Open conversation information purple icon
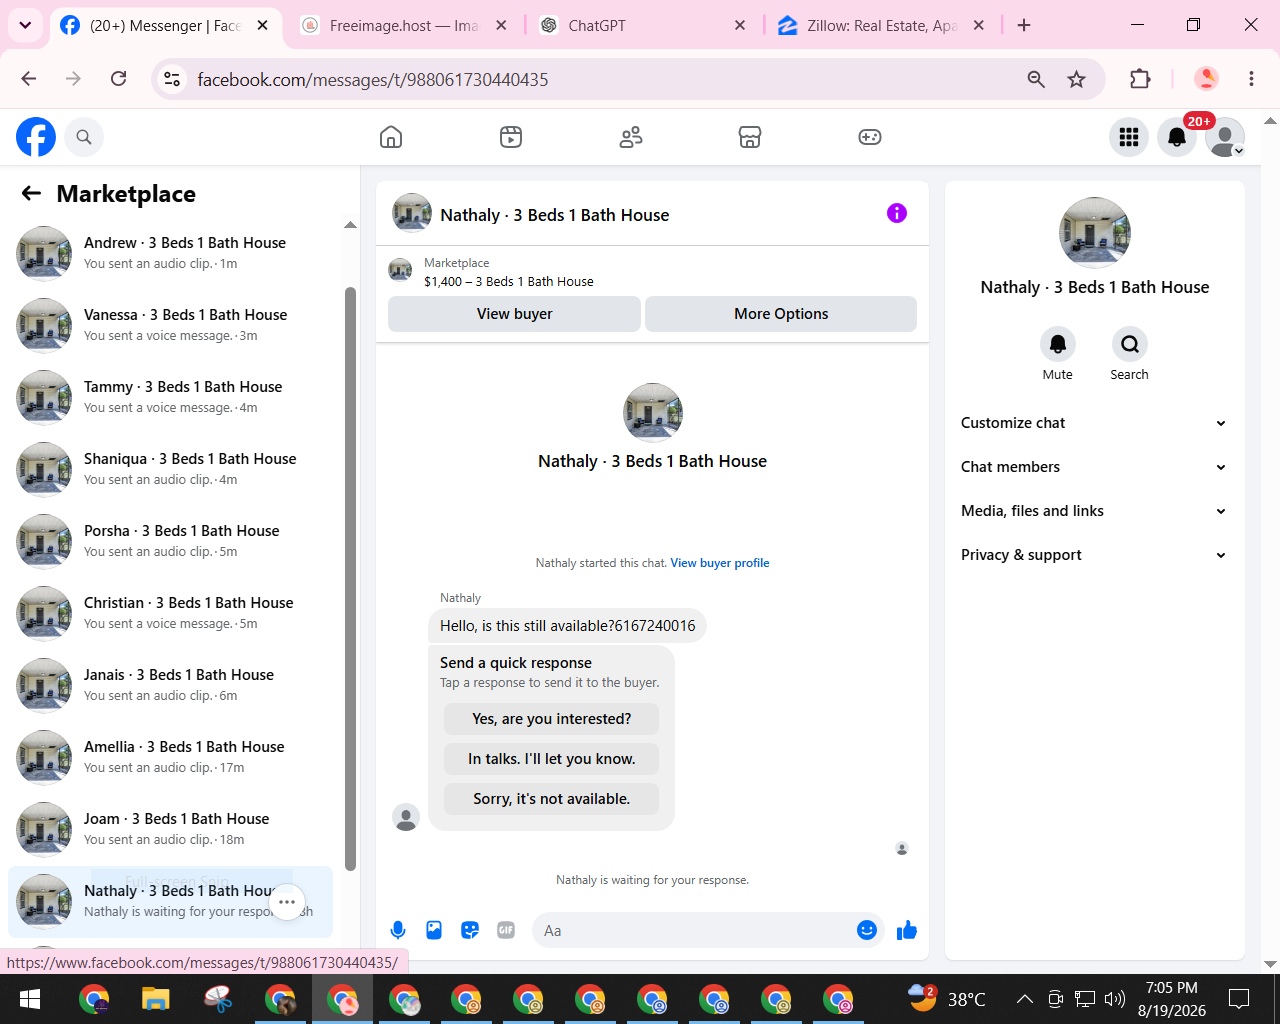Screen dimensions: 1280x1024 pyautogui.click(x=897, y=213)
